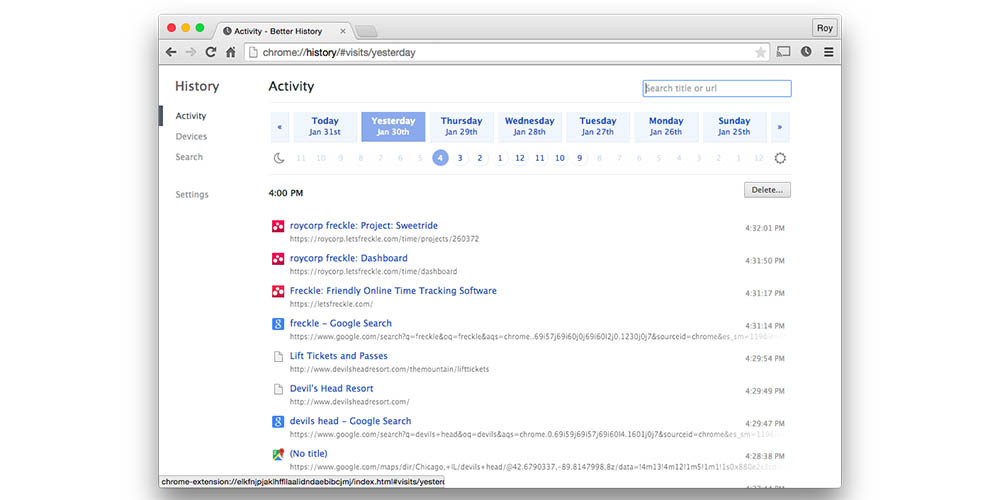The image size is (1000, 500).
Task: Switch to Wednesday Jan 28th tab
Action: pyautogui.click(x=529, y=127)
